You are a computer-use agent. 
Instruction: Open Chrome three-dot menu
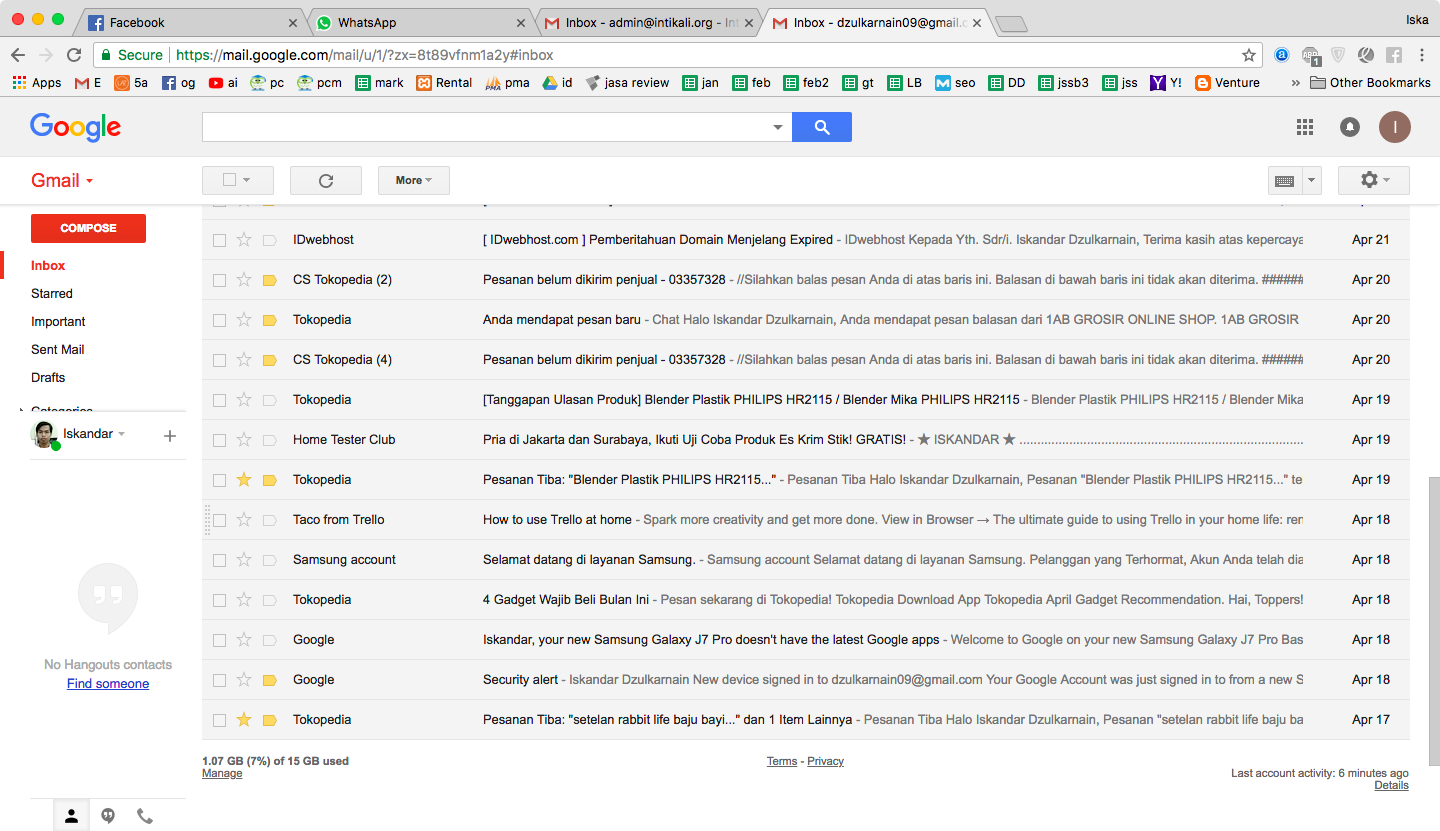(1422, 55)
